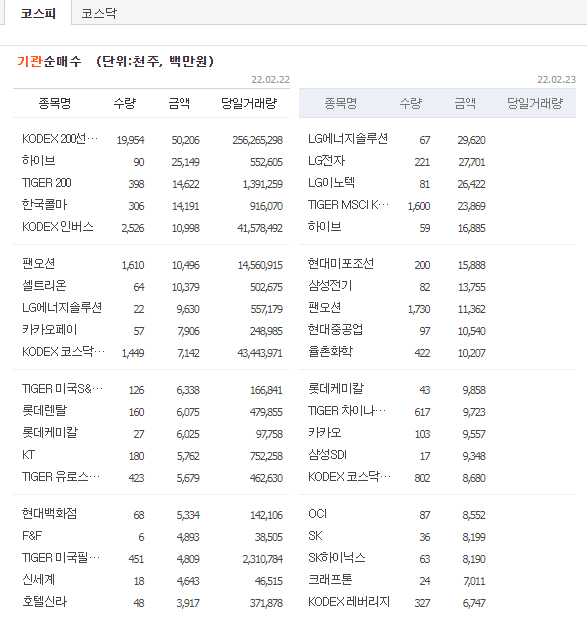Select the 기관순매수 title text
Screen dimensions: 587x620
[49, 61]
